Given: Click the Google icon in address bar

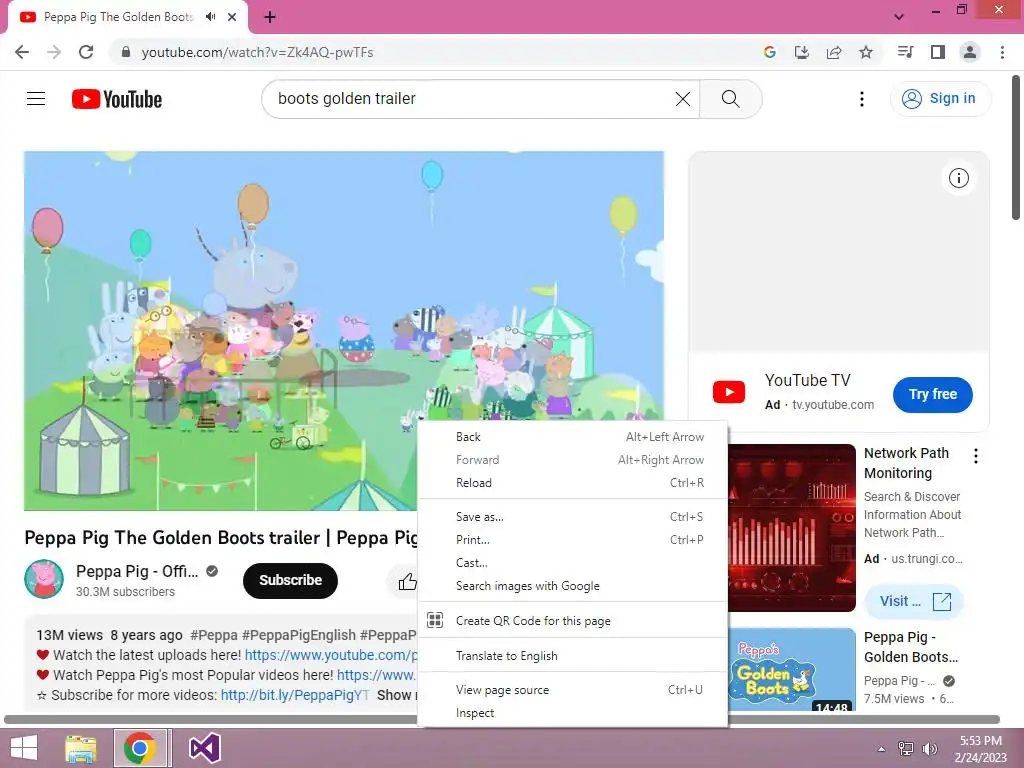Looking at the screenshot, I should 770,52.
